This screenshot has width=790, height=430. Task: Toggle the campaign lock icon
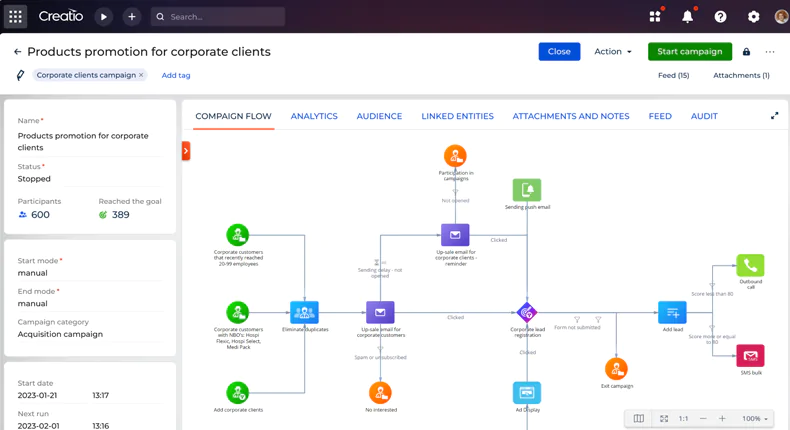(746, 51)
